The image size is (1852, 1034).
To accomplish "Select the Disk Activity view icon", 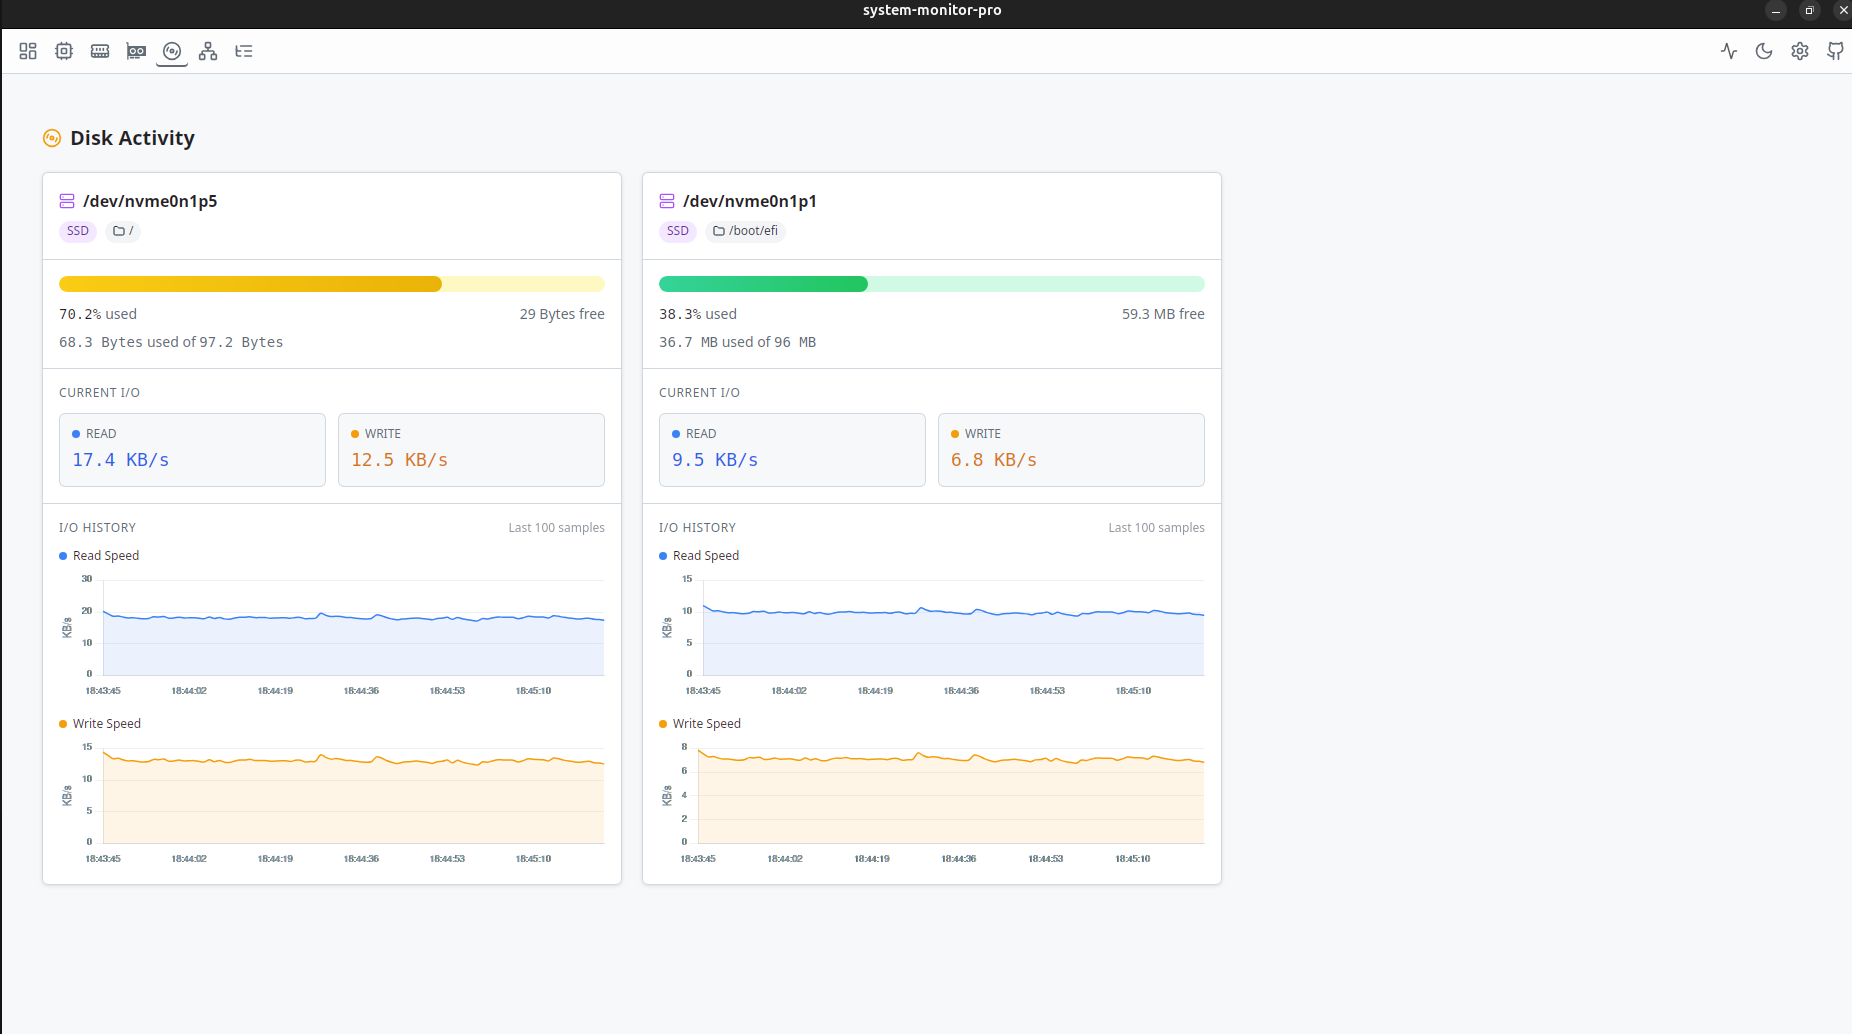I will tap(171, 51).
